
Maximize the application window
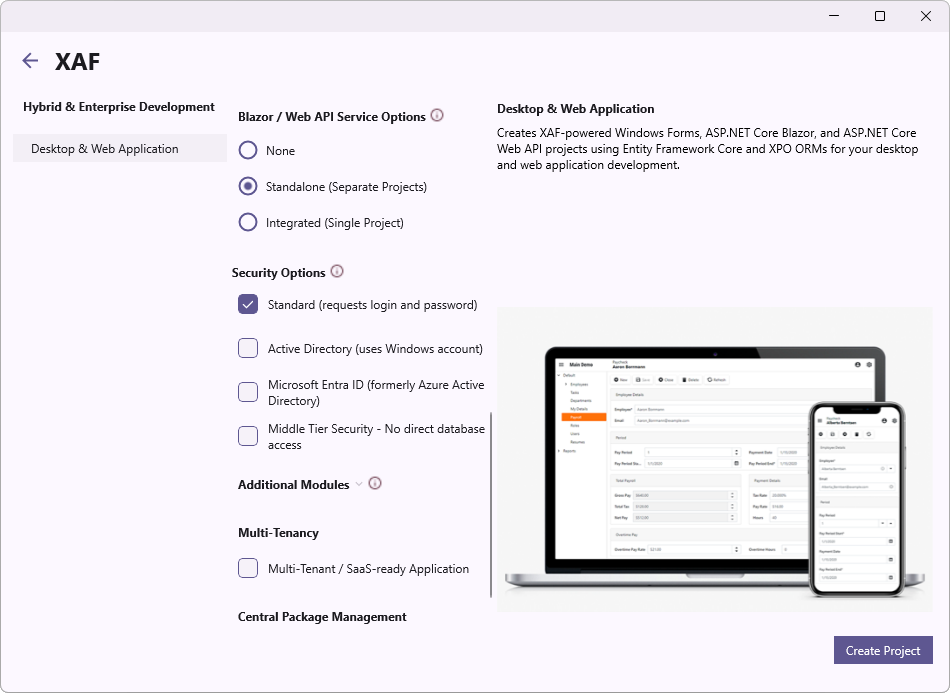point(879,16)
